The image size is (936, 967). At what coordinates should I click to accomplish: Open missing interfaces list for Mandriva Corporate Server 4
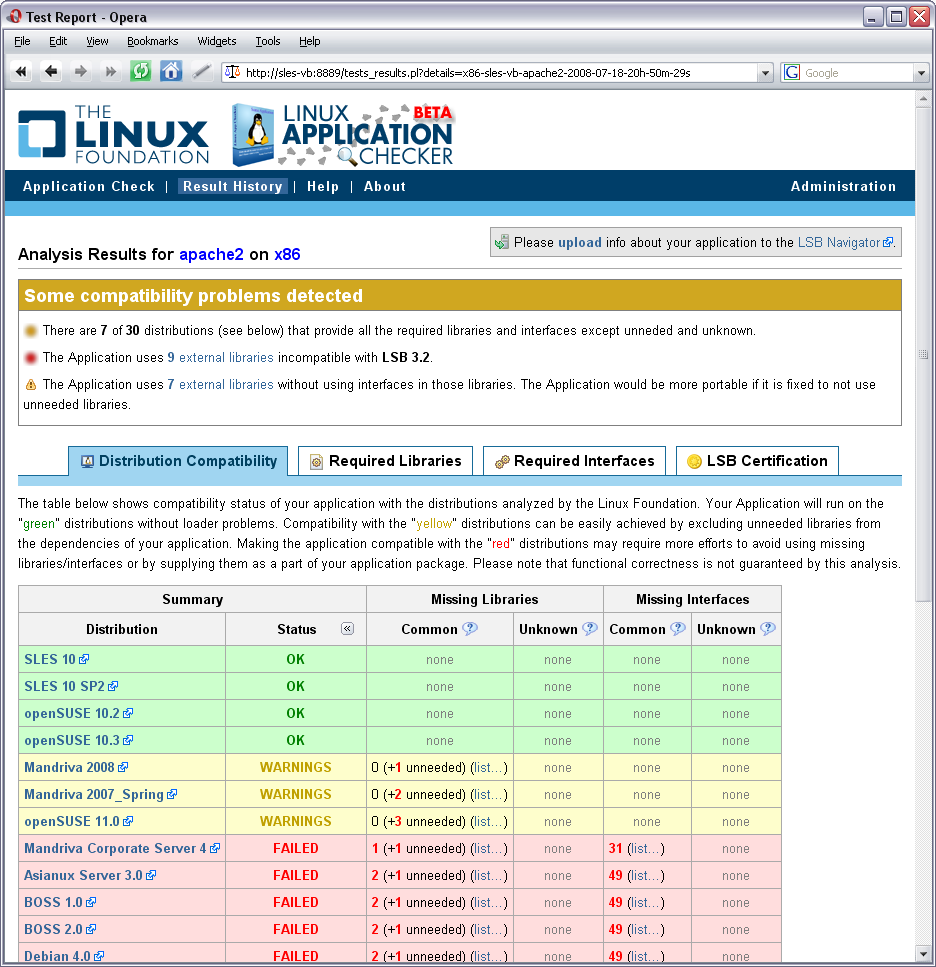(646, 849)
